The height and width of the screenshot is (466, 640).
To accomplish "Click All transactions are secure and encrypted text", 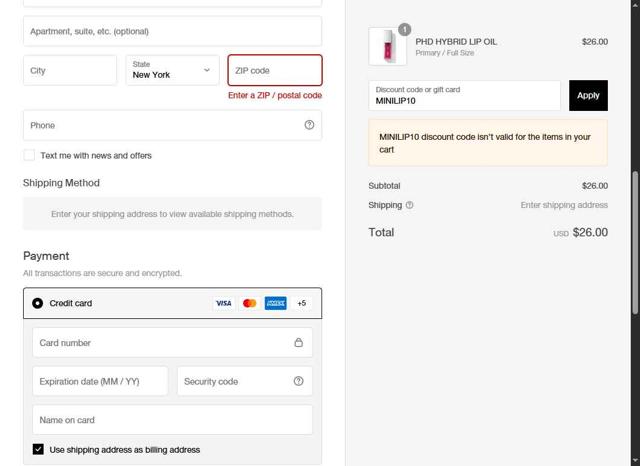I will pos(102,273).
